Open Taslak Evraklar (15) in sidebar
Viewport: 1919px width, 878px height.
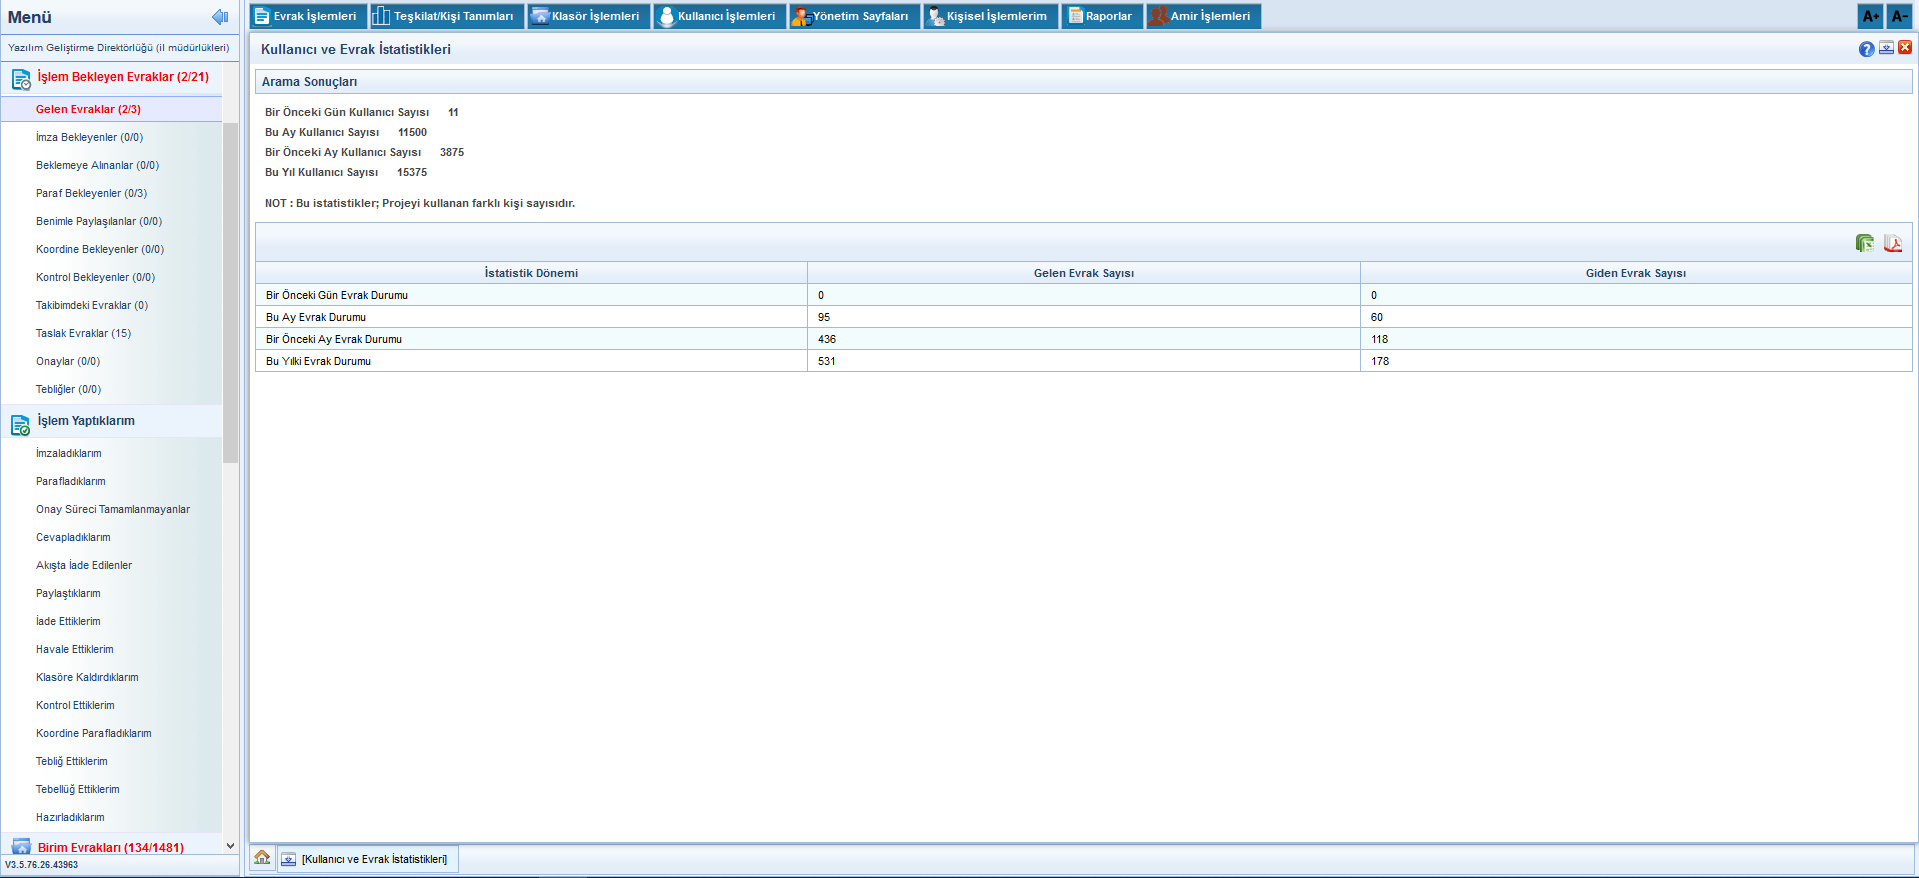point(83,333)
